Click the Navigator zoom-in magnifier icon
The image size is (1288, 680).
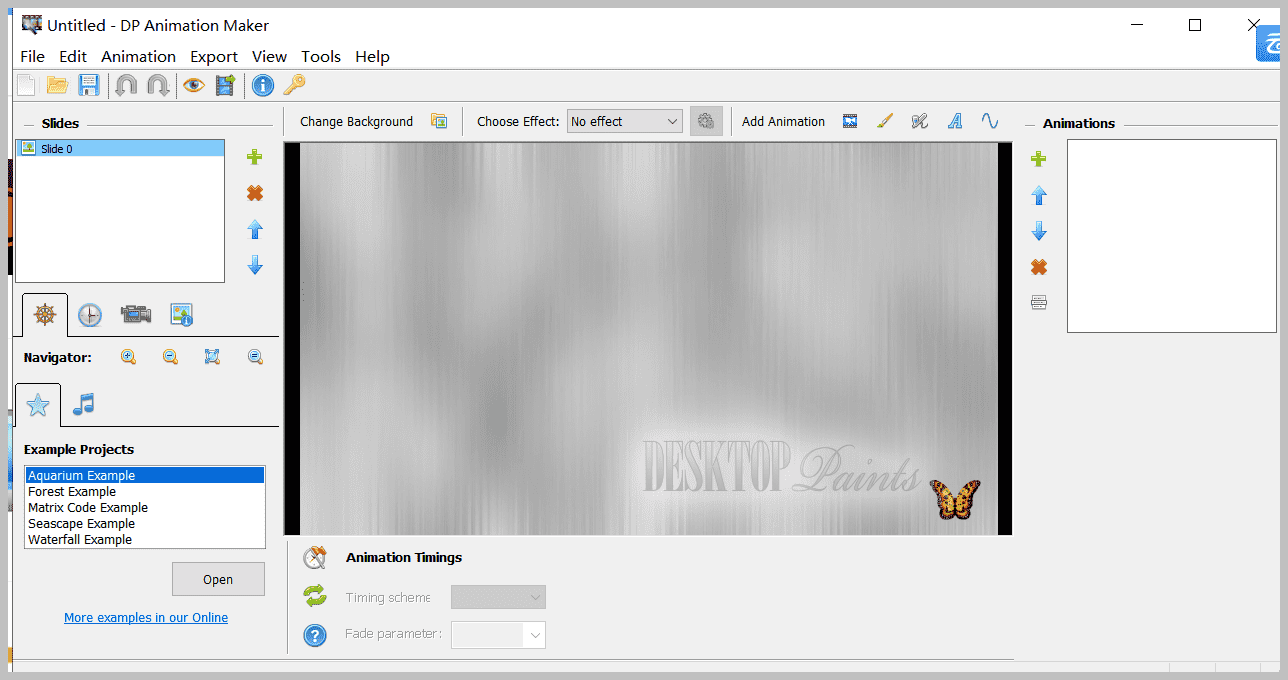[x=128, y=356]
